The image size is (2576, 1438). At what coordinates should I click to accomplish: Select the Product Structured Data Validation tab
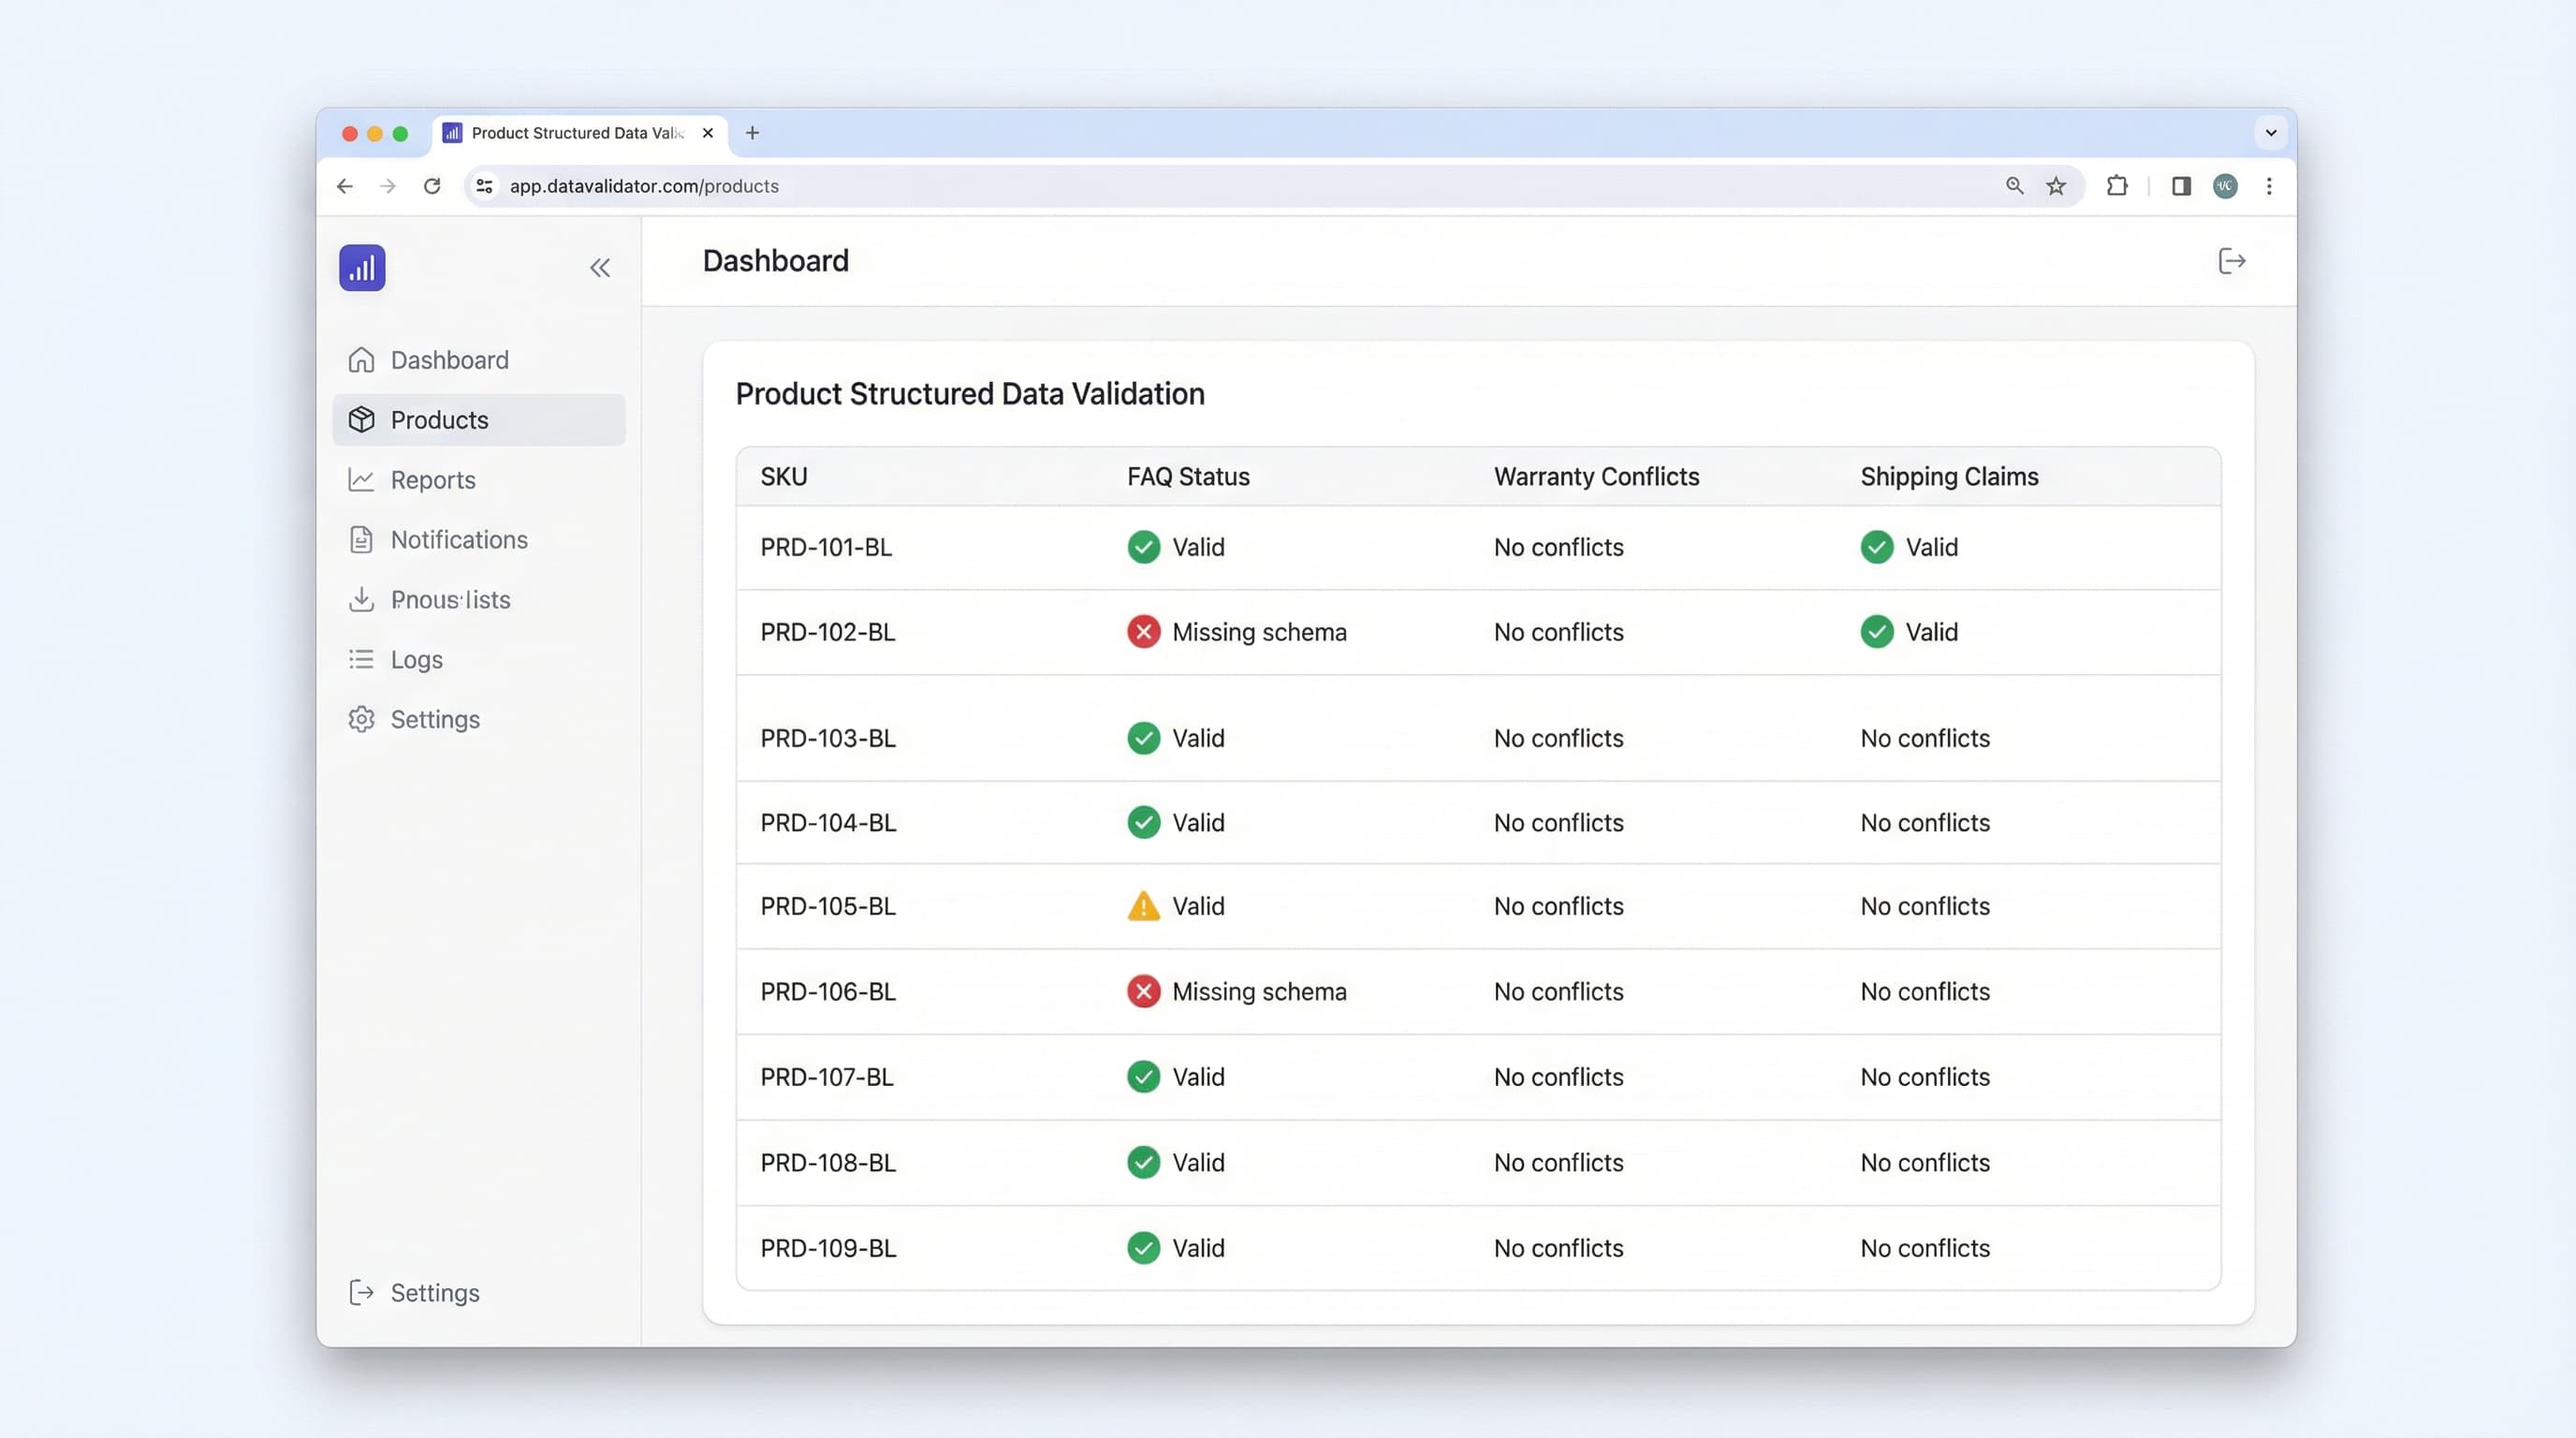(560, 132)
